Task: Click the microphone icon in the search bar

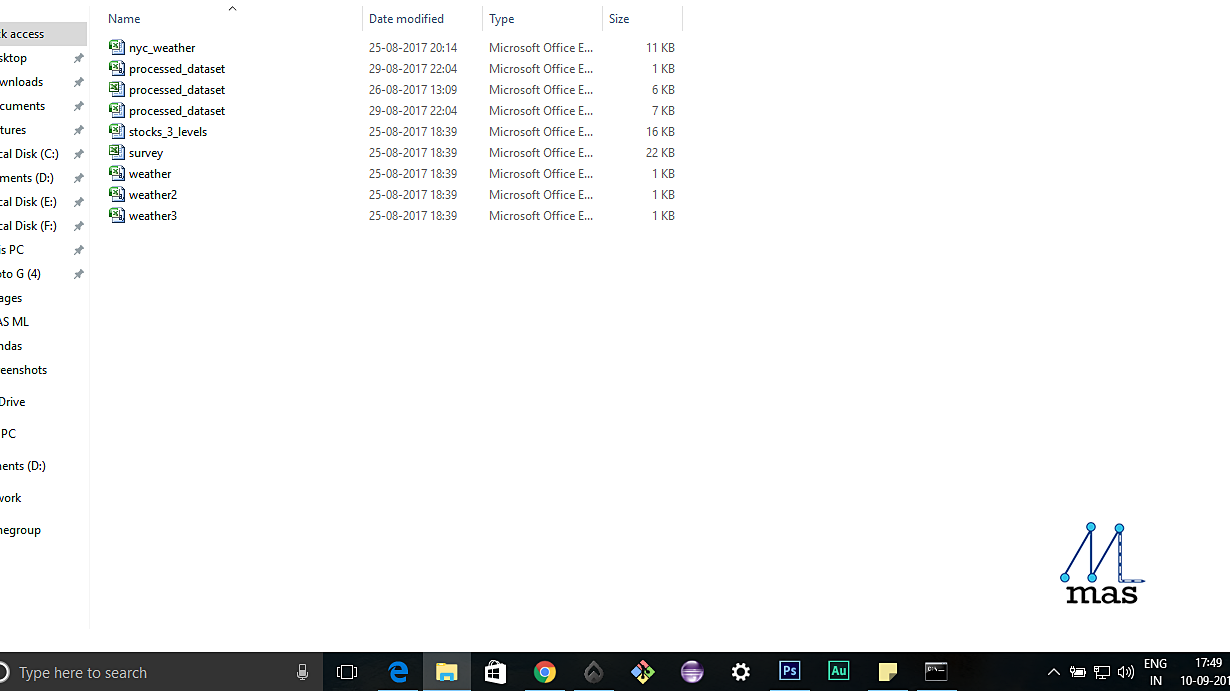Action: (x=303, y=671)
